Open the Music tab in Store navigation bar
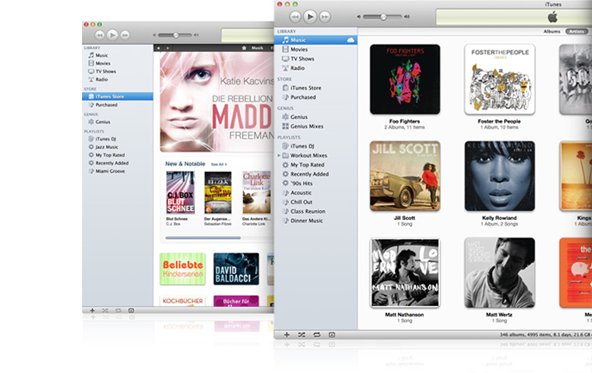 [257, 48]
